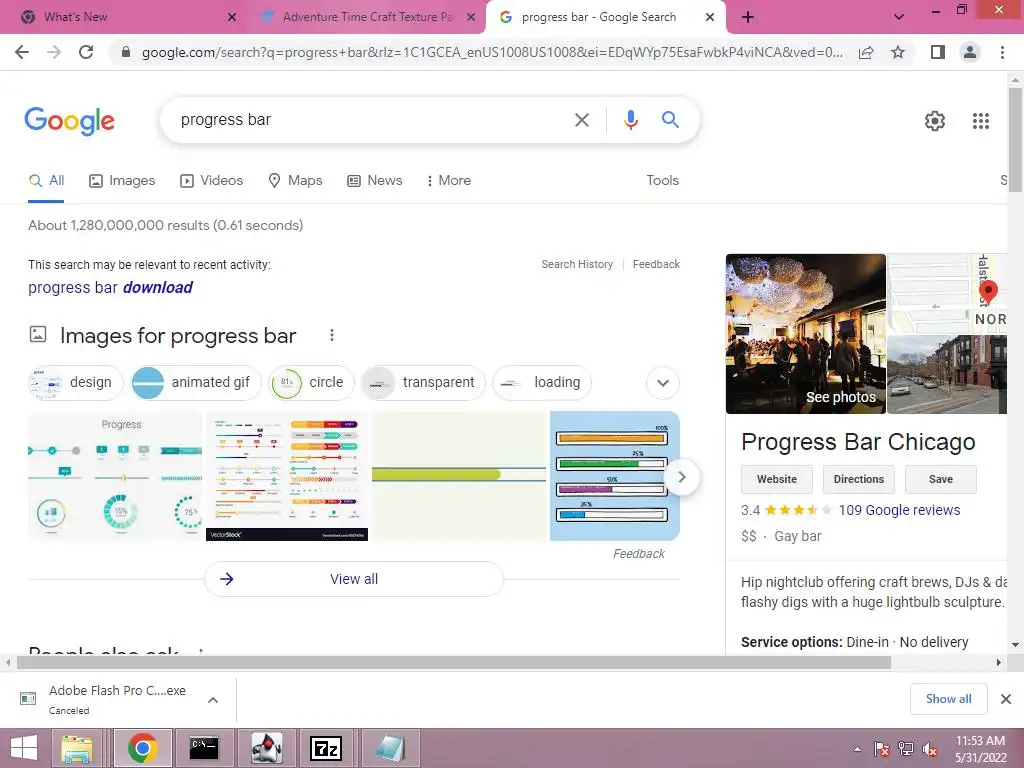Open Windows Start menu
The width and height of the screenshot is (1024, 768).
(x=24, y=748)
